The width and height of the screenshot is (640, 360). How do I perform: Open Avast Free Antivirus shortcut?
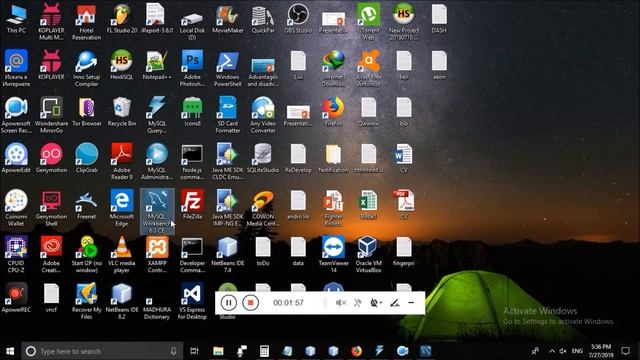pos(369,68)
